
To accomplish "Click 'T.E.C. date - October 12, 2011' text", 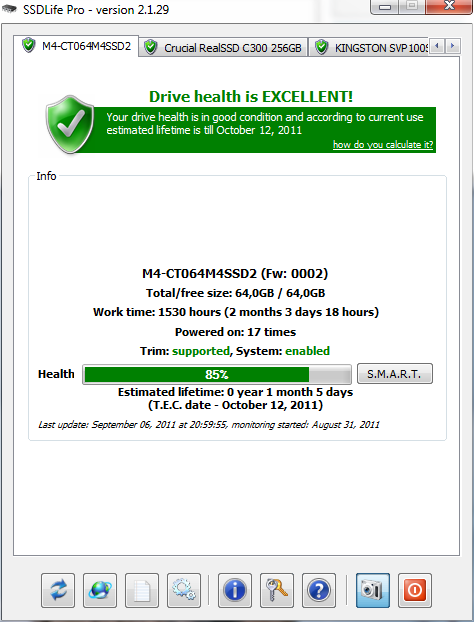I will [236, 405].
